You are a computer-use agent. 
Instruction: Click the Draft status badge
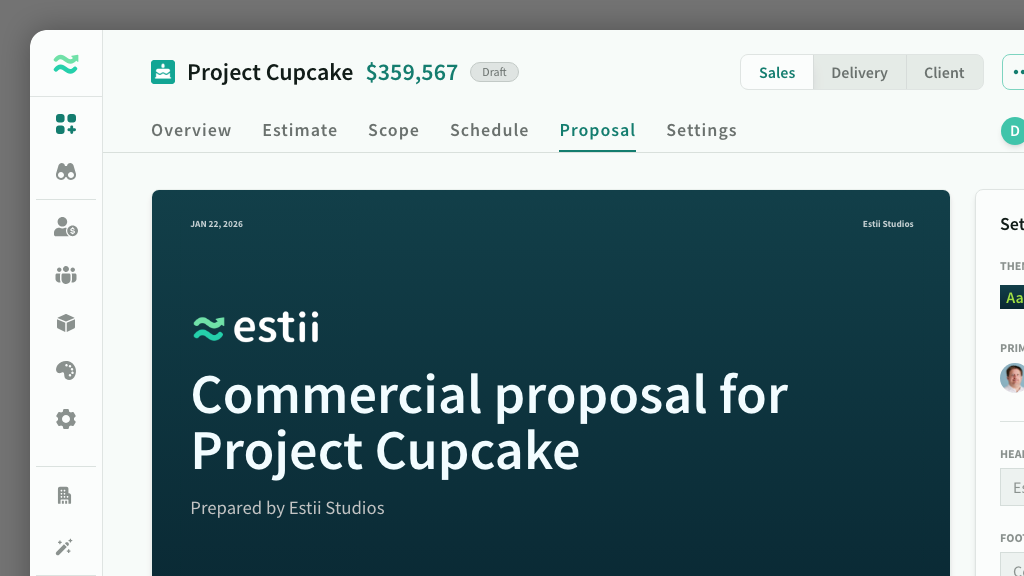494,72
